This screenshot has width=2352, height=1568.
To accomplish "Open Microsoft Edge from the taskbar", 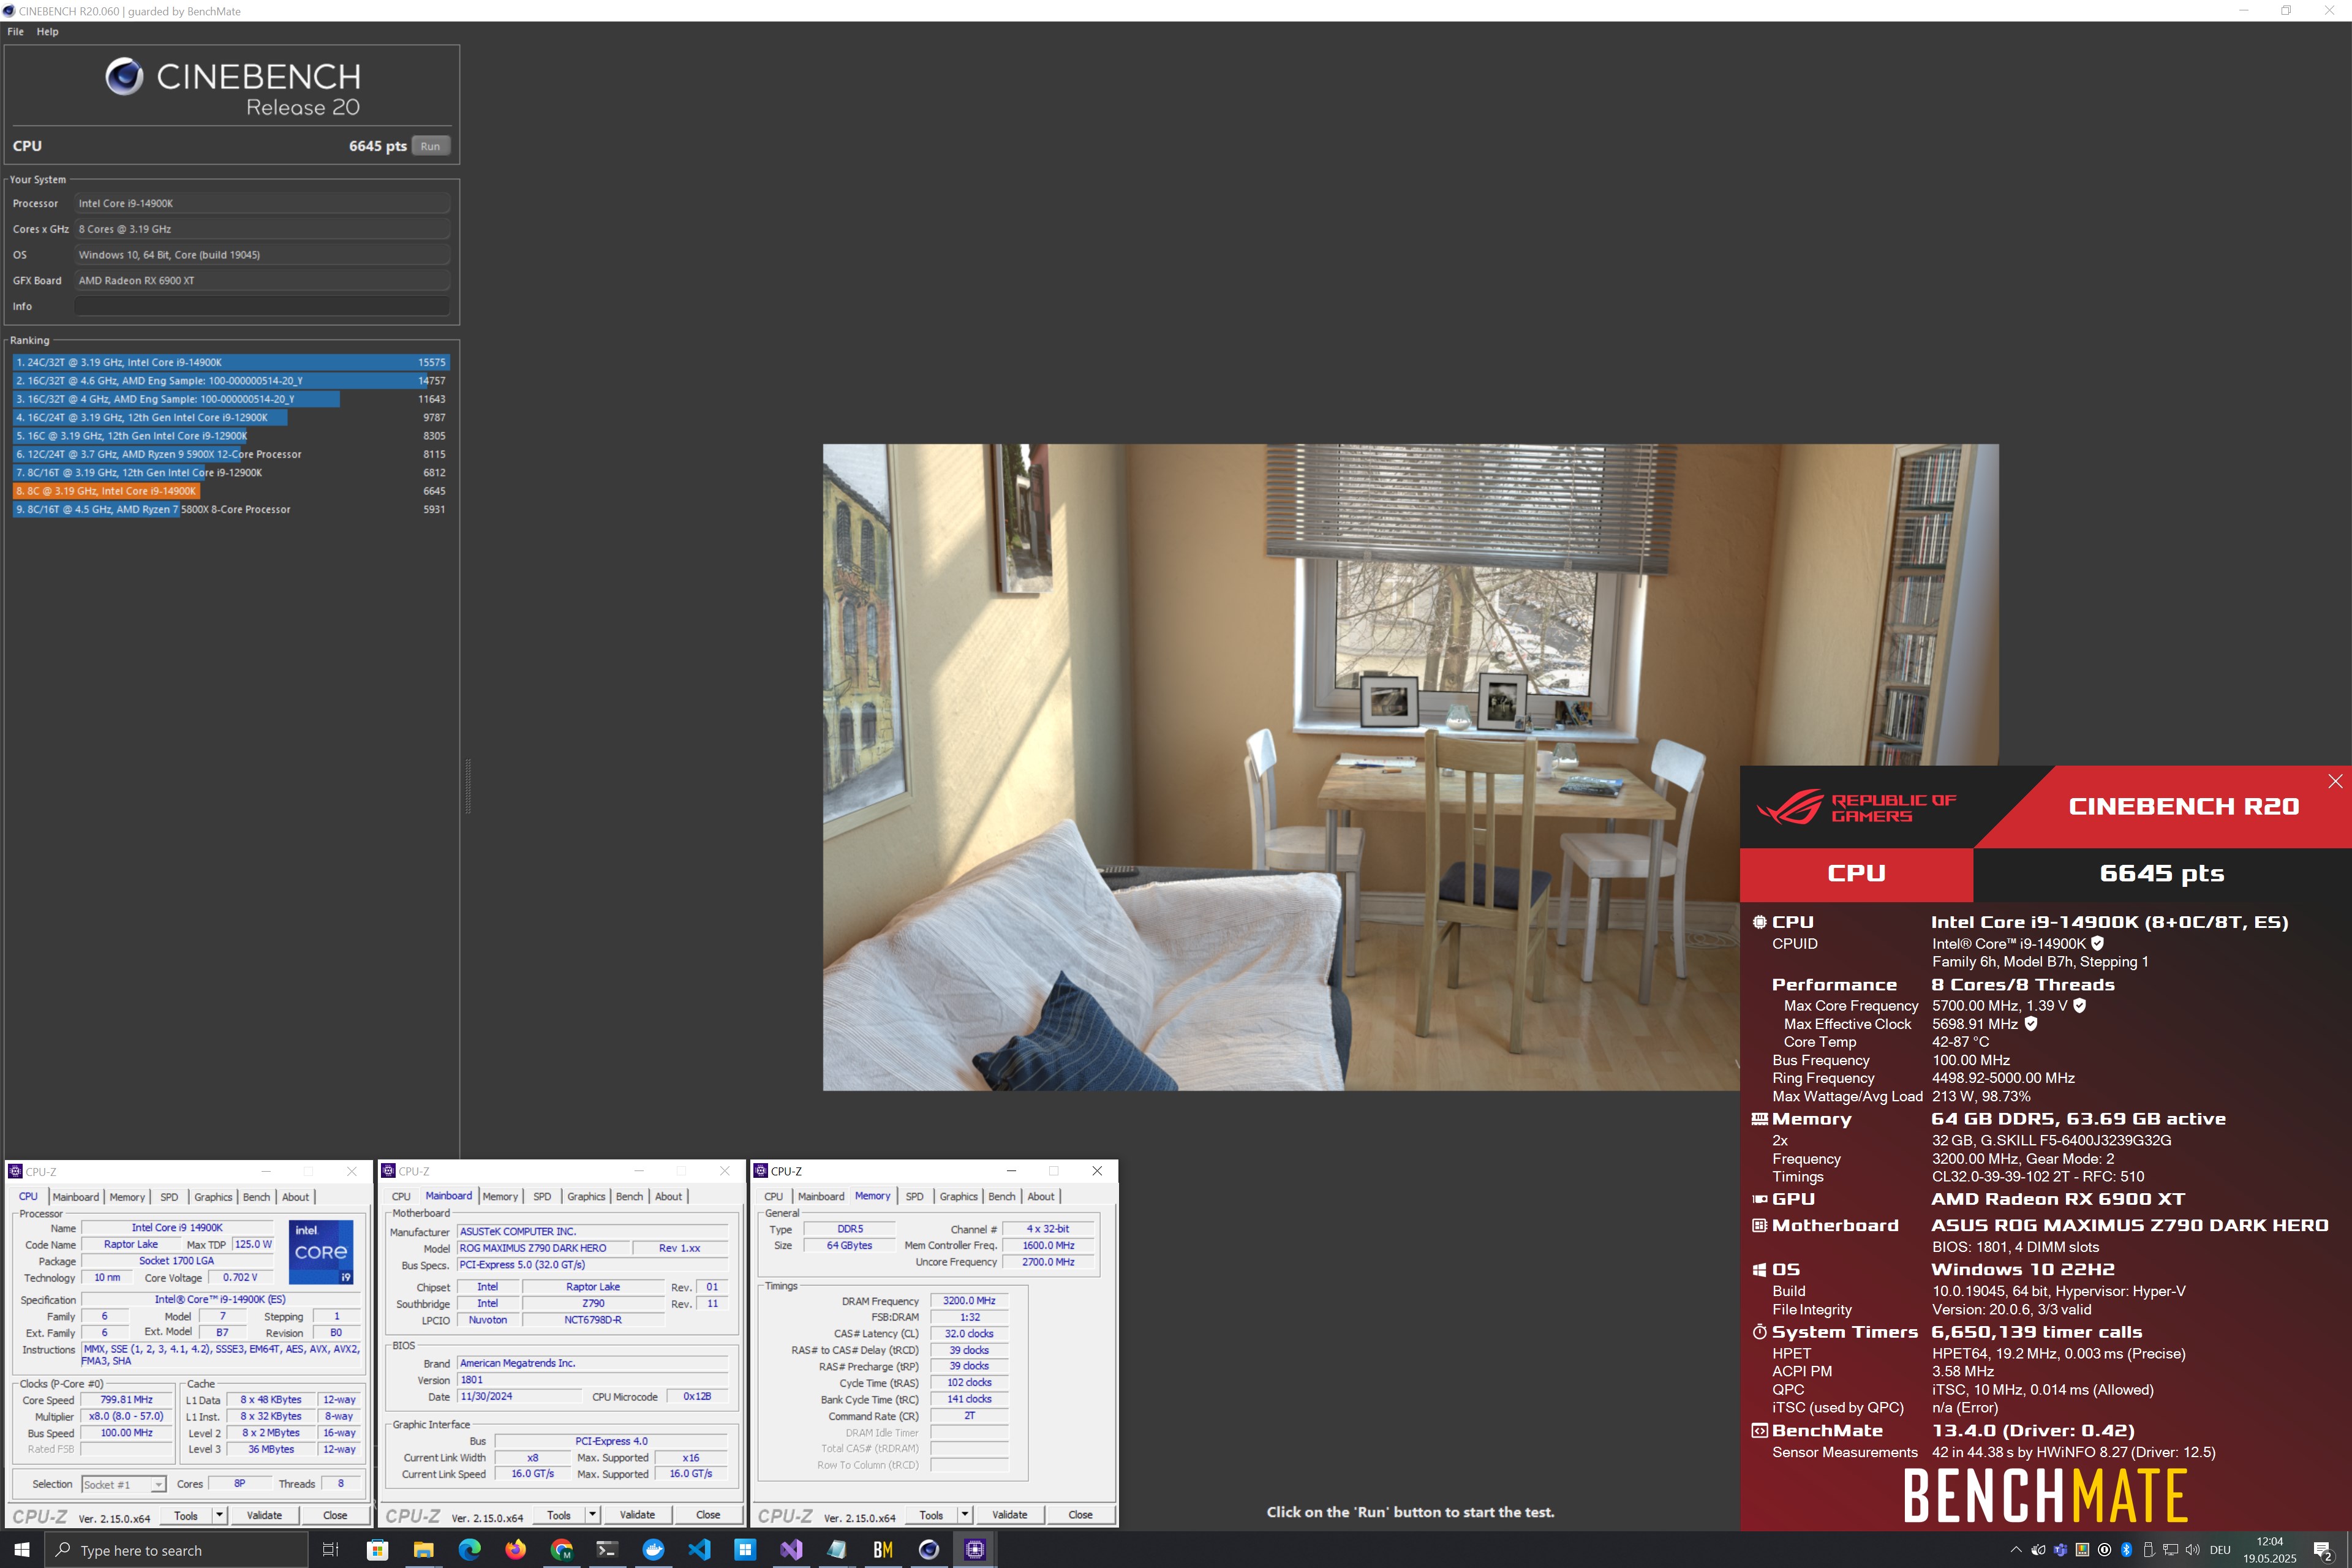I will point(469,1550).
